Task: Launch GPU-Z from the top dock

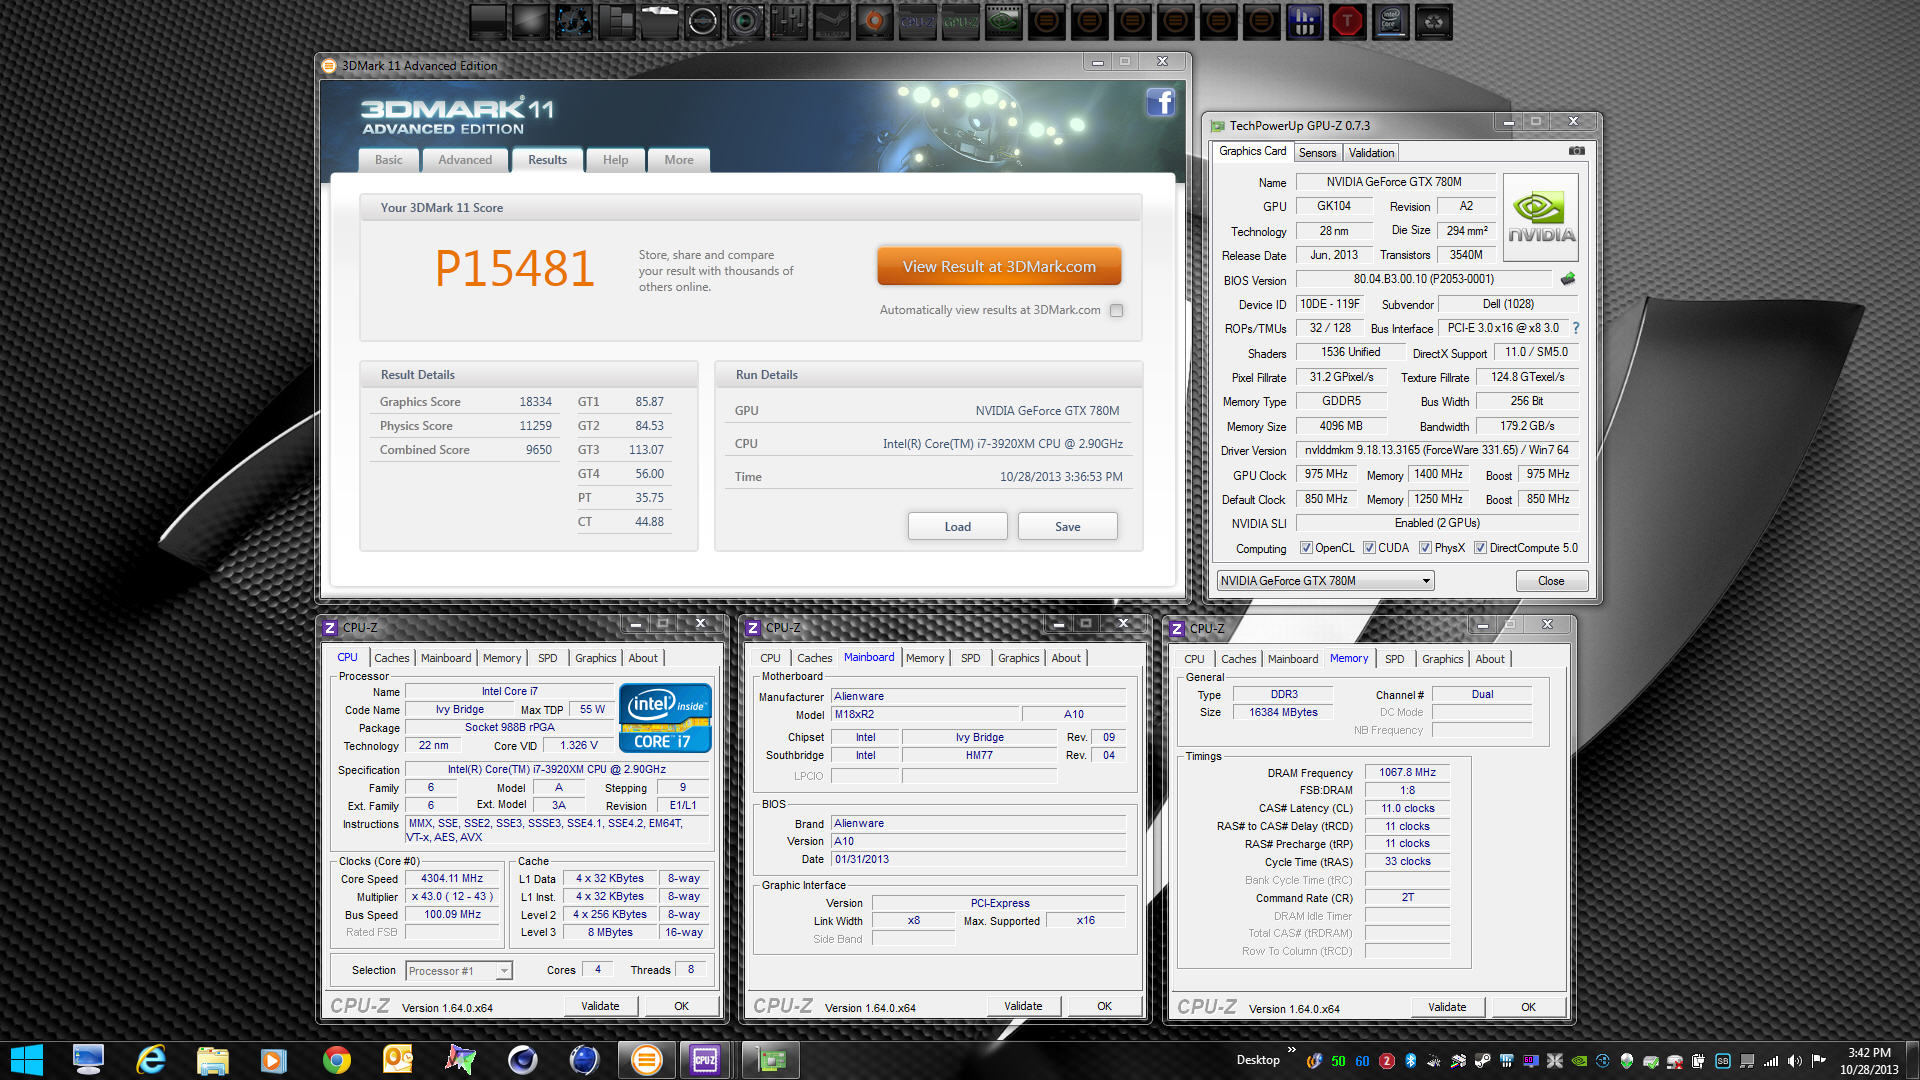Action: [x=960, y=21]
